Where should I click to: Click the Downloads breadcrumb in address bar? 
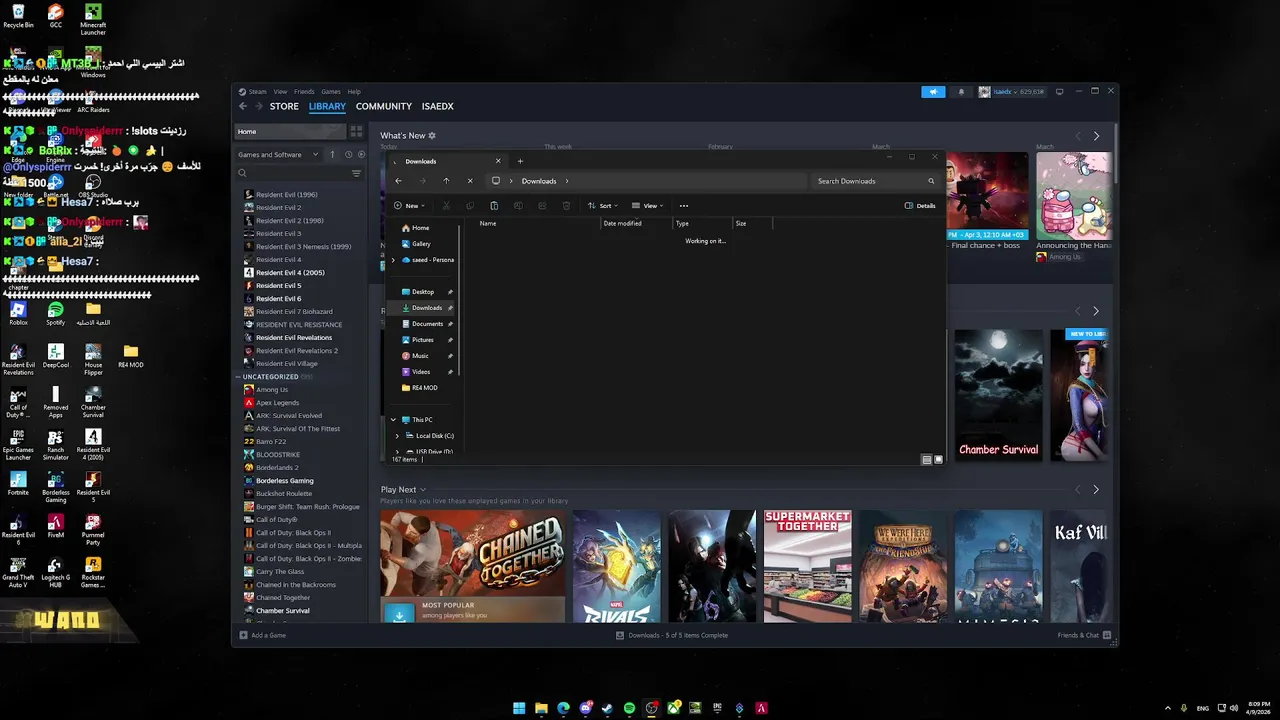(x=539, y=181)
